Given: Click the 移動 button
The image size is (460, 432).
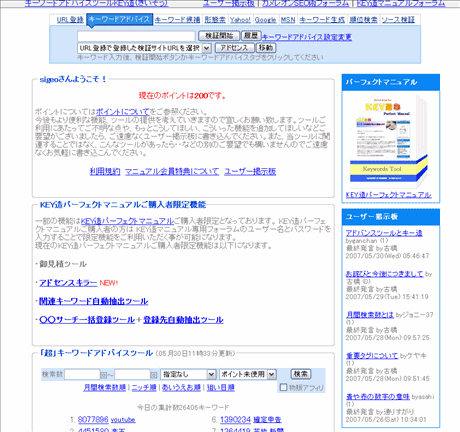Looking at the screenshot, I should 266,48.
